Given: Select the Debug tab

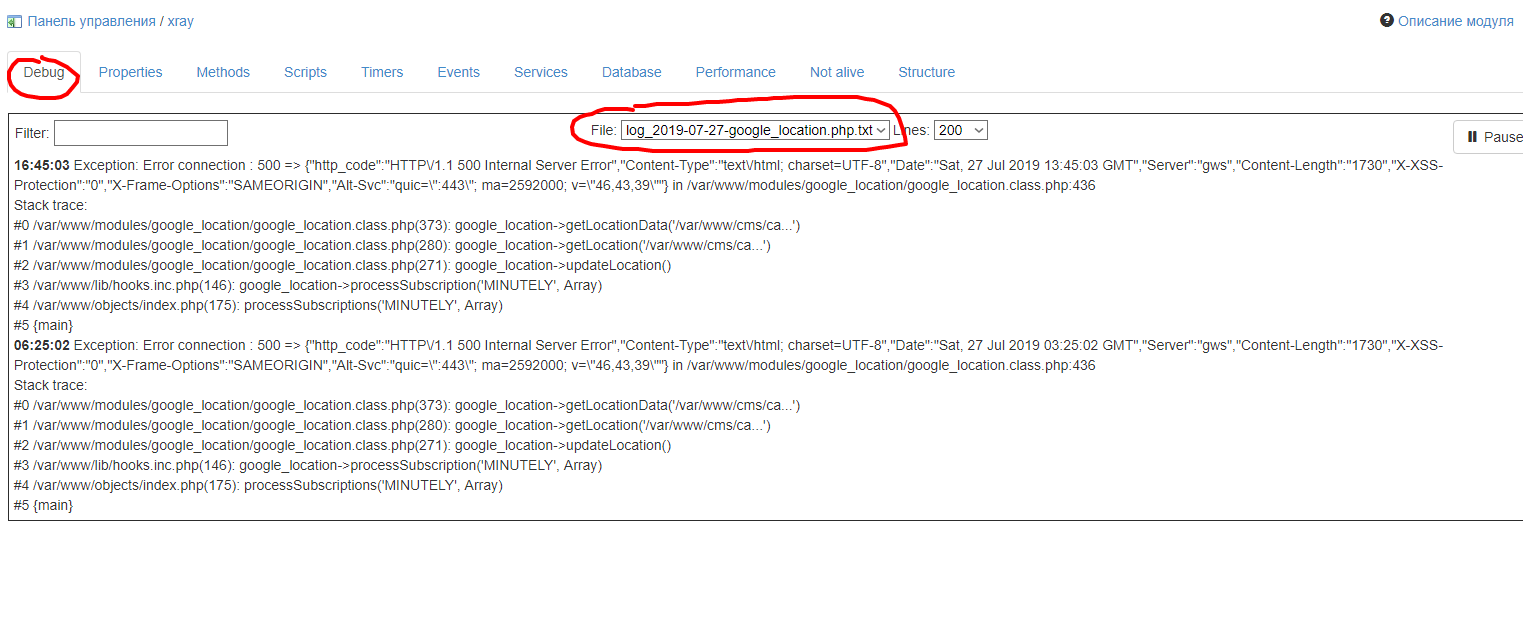Looking at the screenshot, I should [x=44, y=72].
